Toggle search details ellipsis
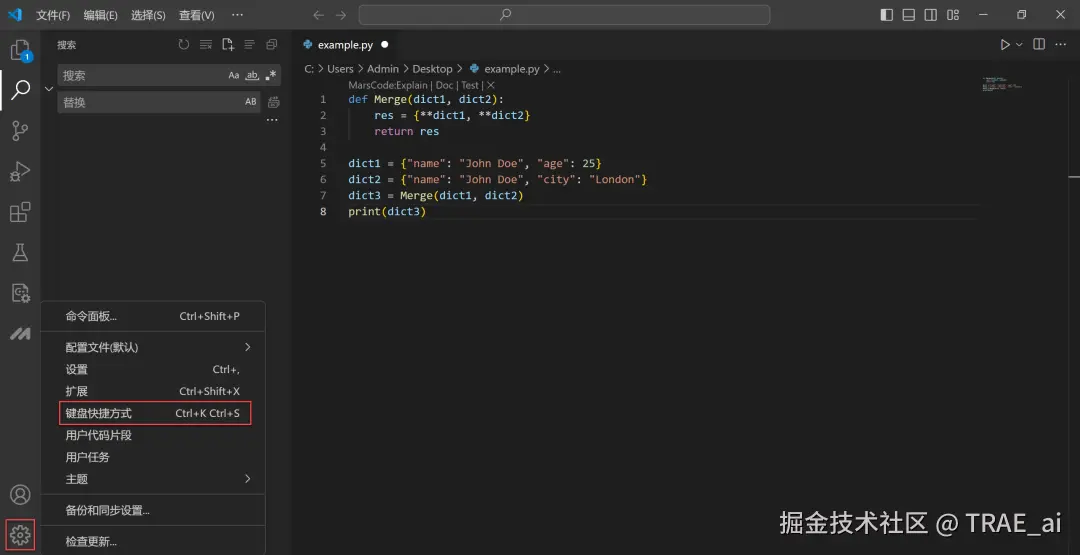 point(273,121)
